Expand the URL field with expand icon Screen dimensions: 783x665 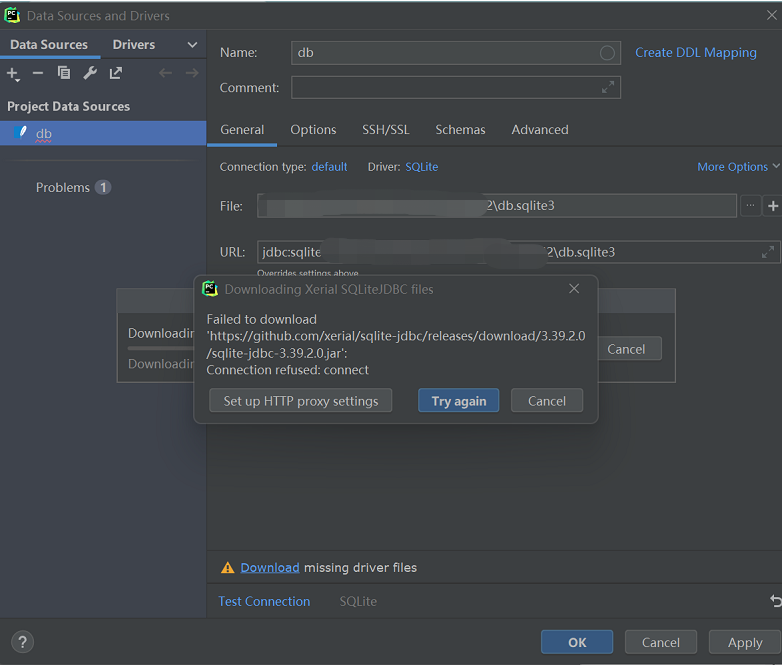[x=768, y=252]
